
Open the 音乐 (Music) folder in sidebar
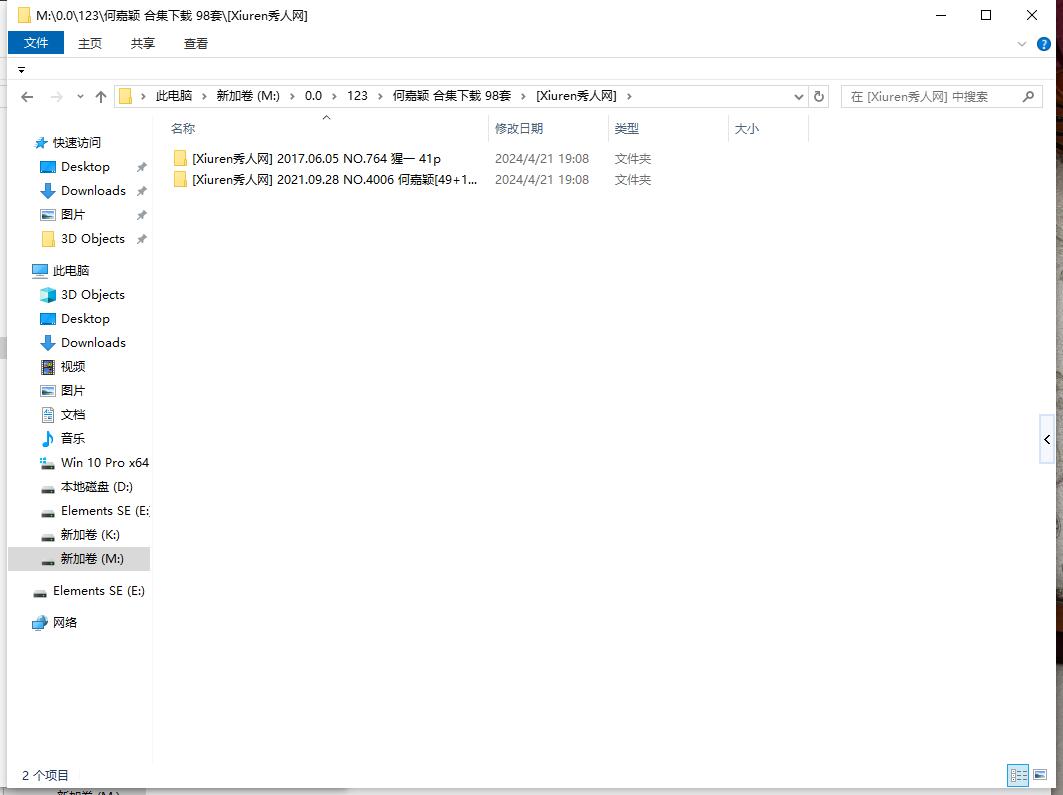(x=73, y=439)
